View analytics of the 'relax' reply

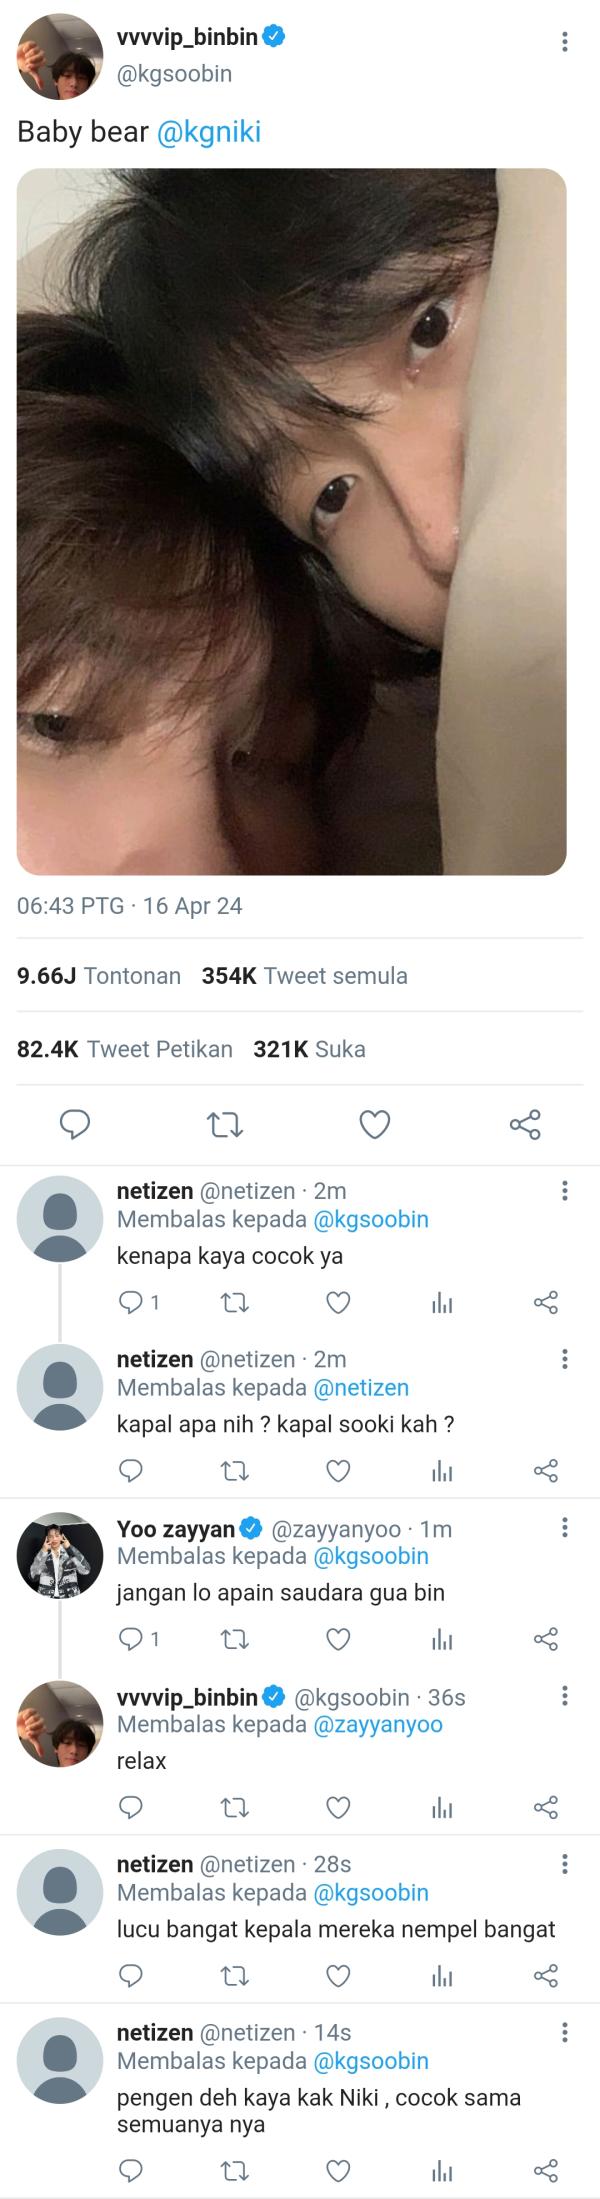coord(442,1807)
